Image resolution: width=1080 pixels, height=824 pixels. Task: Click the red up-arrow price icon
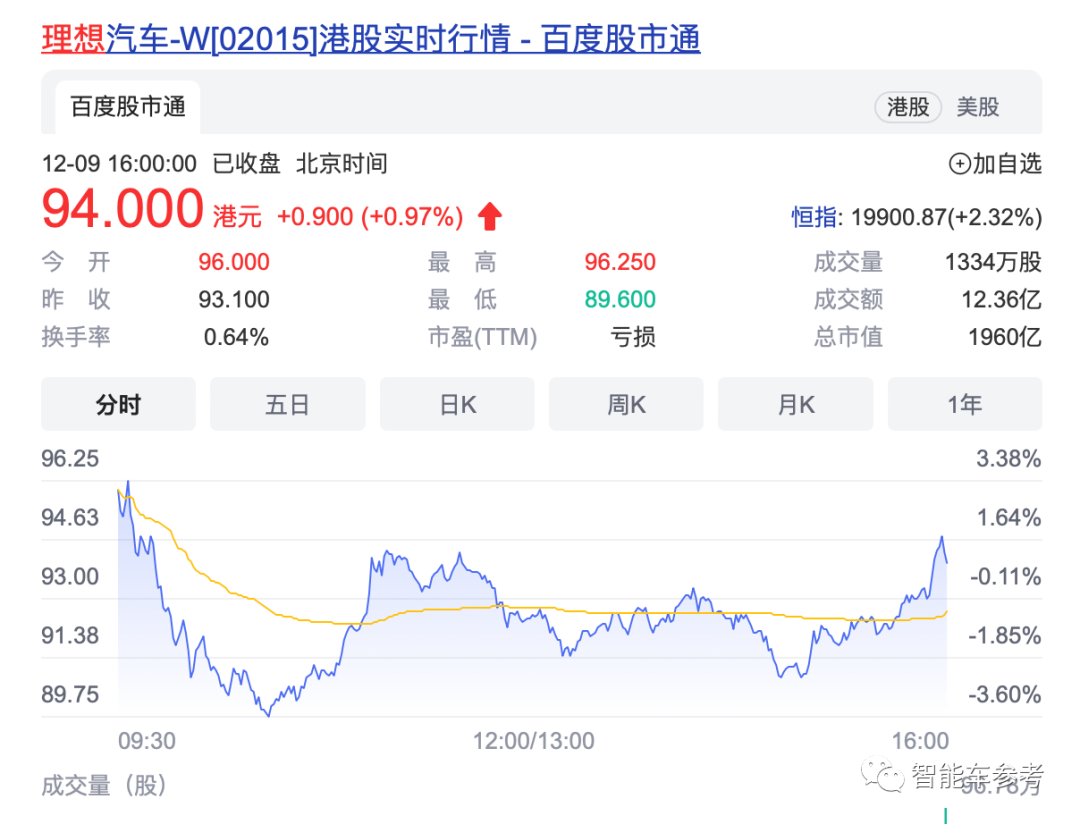click(x=490, y=216)
